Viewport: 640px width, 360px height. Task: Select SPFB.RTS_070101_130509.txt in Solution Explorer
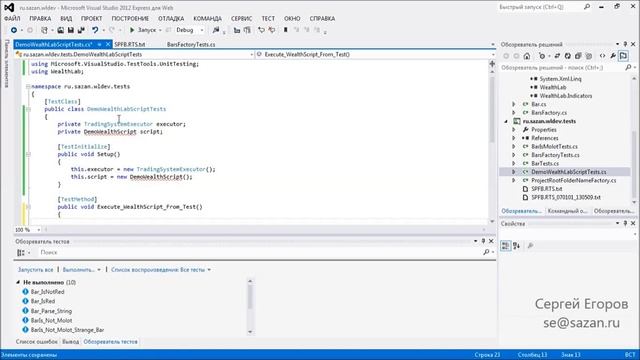click(x=566, y=197)
